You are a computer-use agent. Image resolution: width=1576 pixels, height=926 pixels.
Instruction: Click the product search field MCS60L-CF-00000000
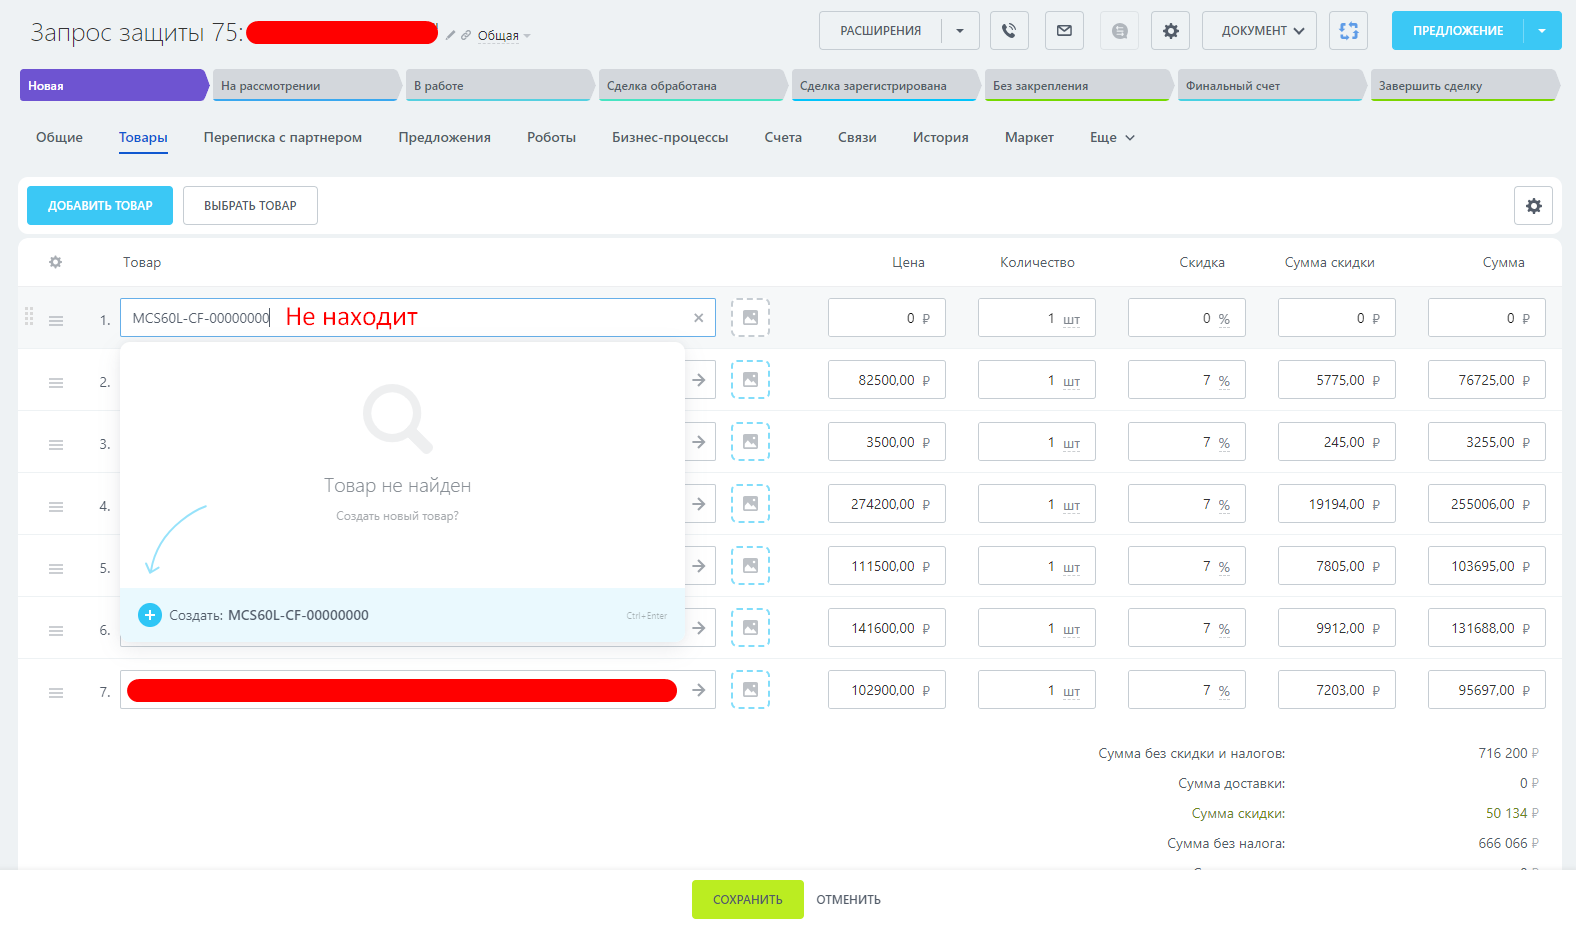tap(417, 318)
